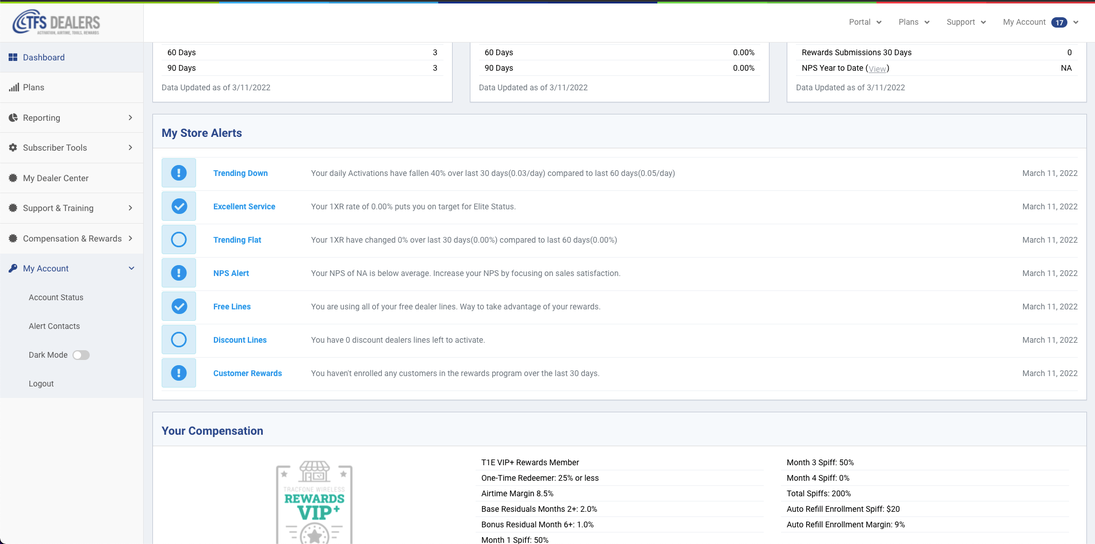Expand the Support & Training chevron
1095x544 pixels.
pyautogui.click(x=130, y=207)
